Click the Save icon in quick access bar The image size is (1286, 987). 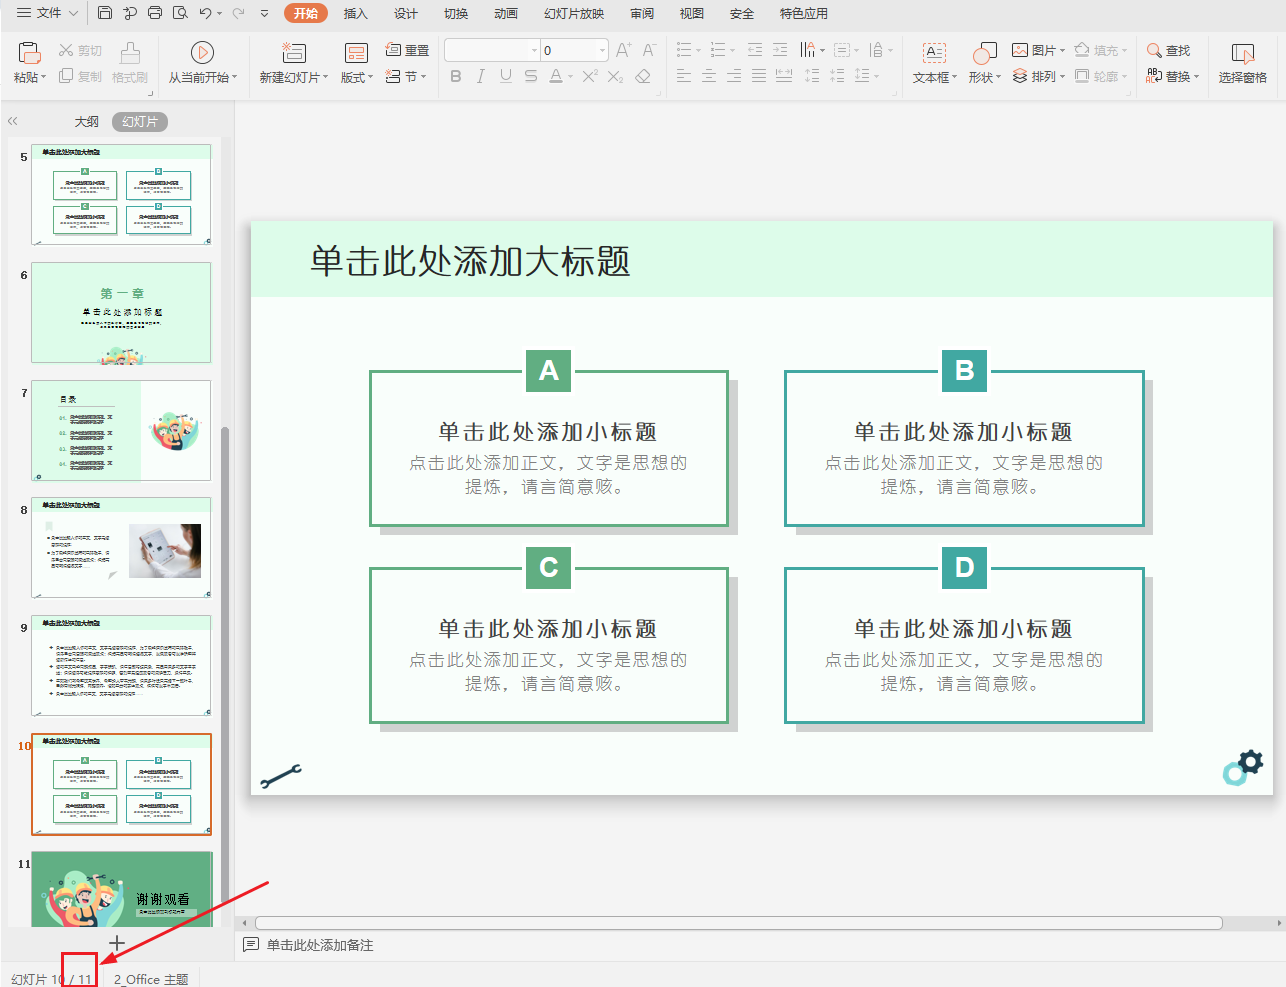click(x=105, y=13)
